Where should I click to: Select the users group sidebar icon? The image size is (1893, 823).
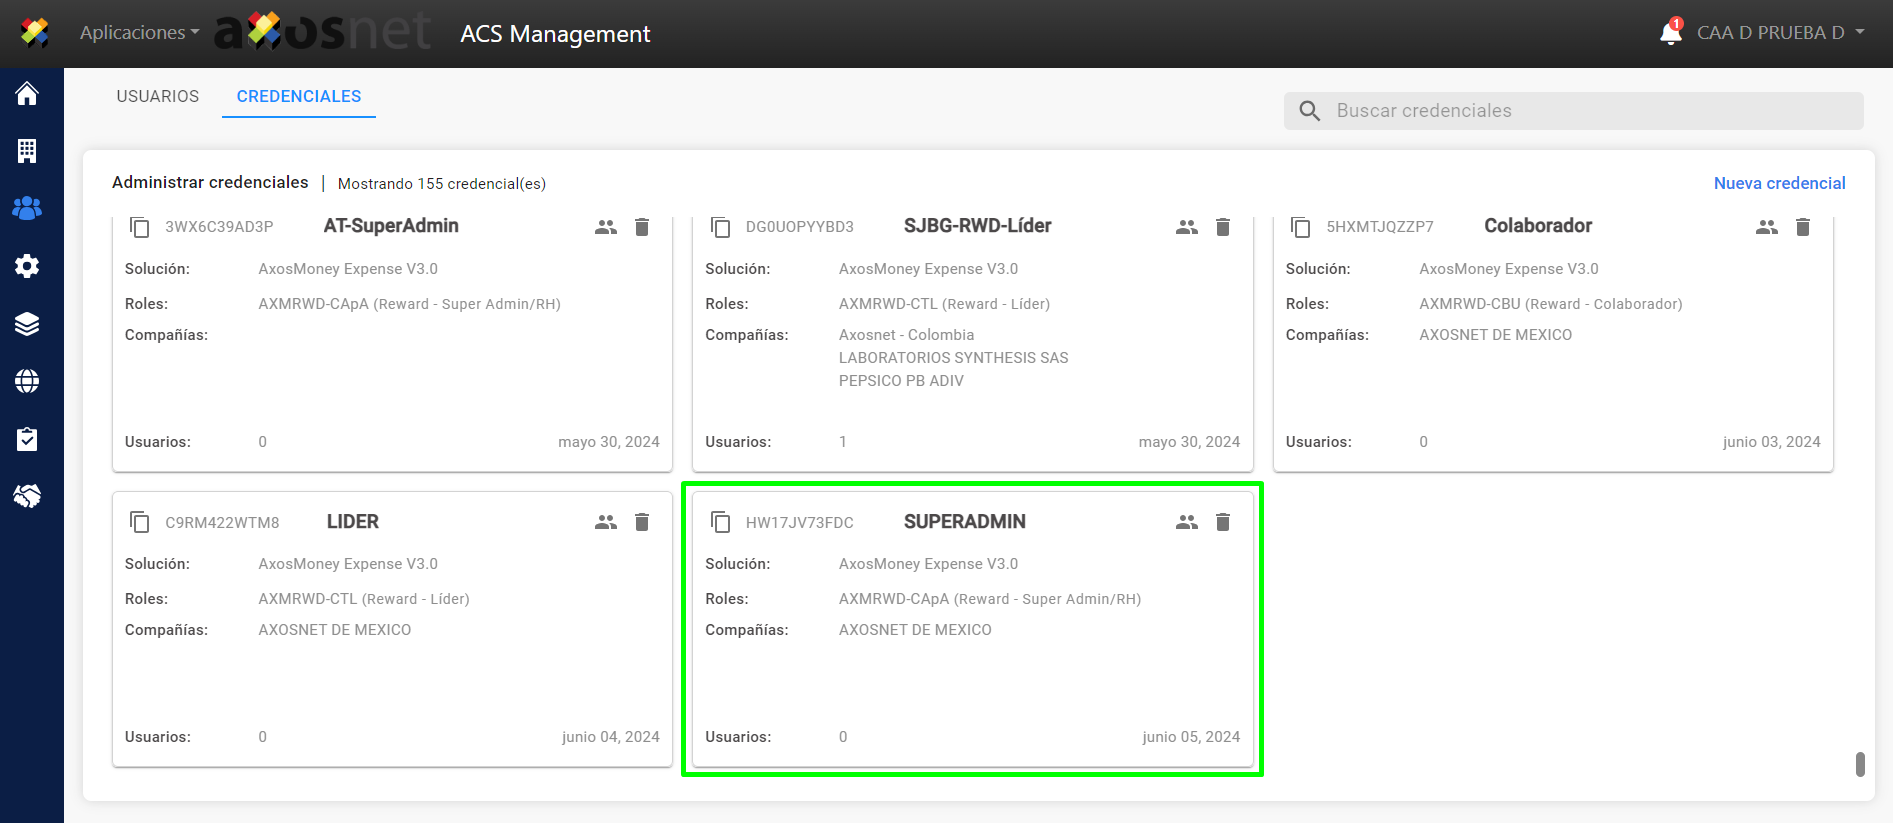tap(27, 208)
